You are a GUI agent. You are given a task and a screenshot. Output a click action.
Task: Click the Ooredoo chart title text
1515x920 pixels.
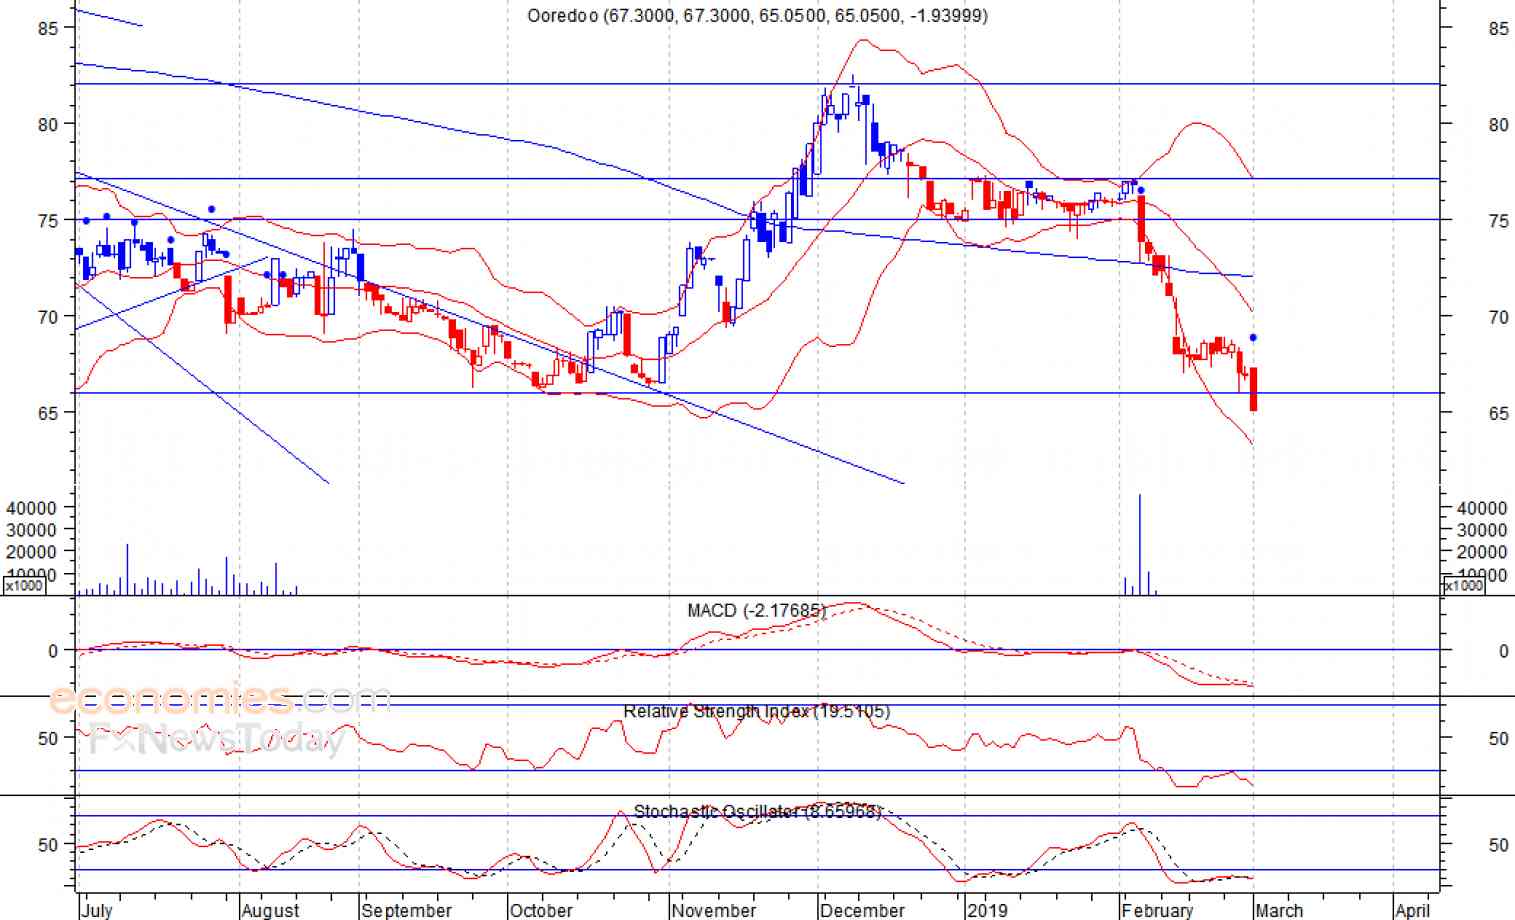click(x=757, y=15)
